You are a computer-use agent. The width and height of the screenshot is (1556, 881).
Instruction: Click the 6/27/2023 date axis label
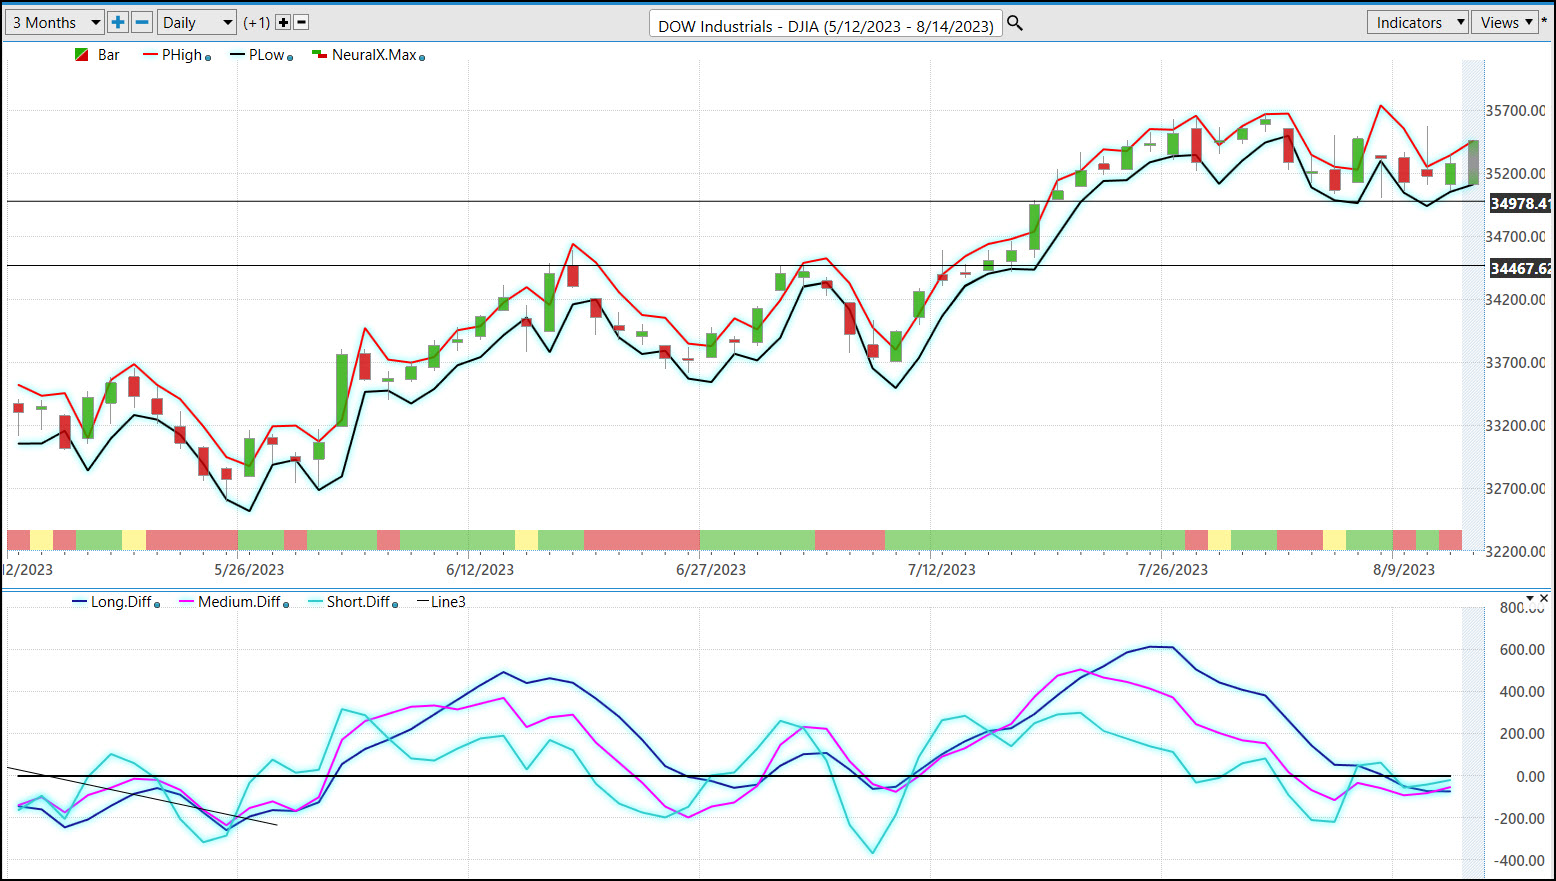pos(711,570)
